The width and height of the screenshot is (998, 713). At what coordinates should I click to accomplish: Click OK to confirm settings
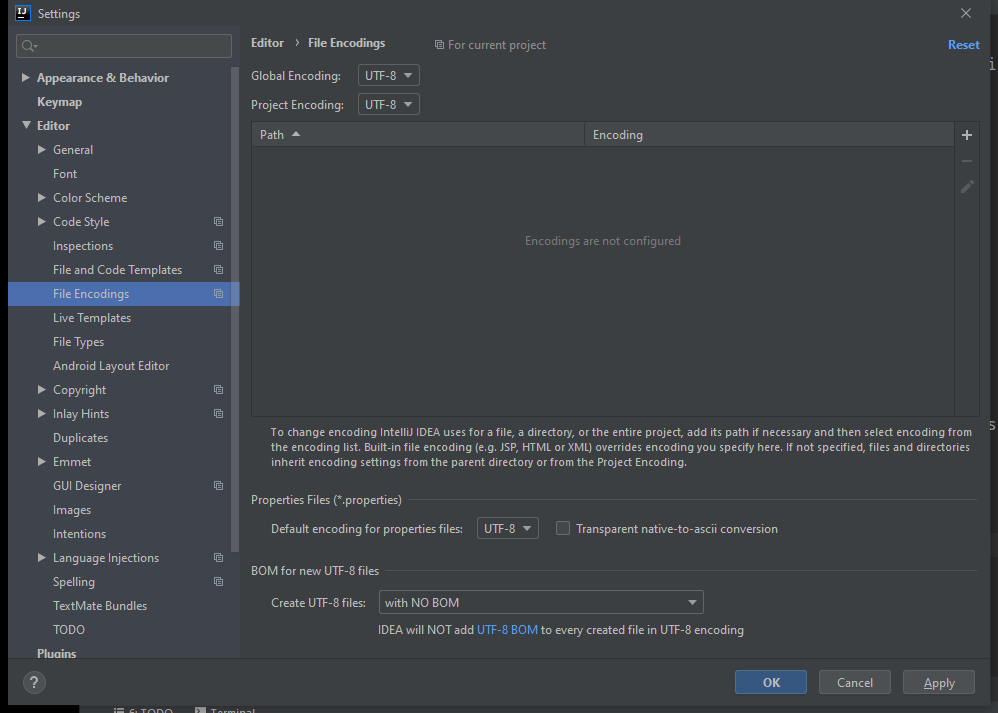pos(771,682)
